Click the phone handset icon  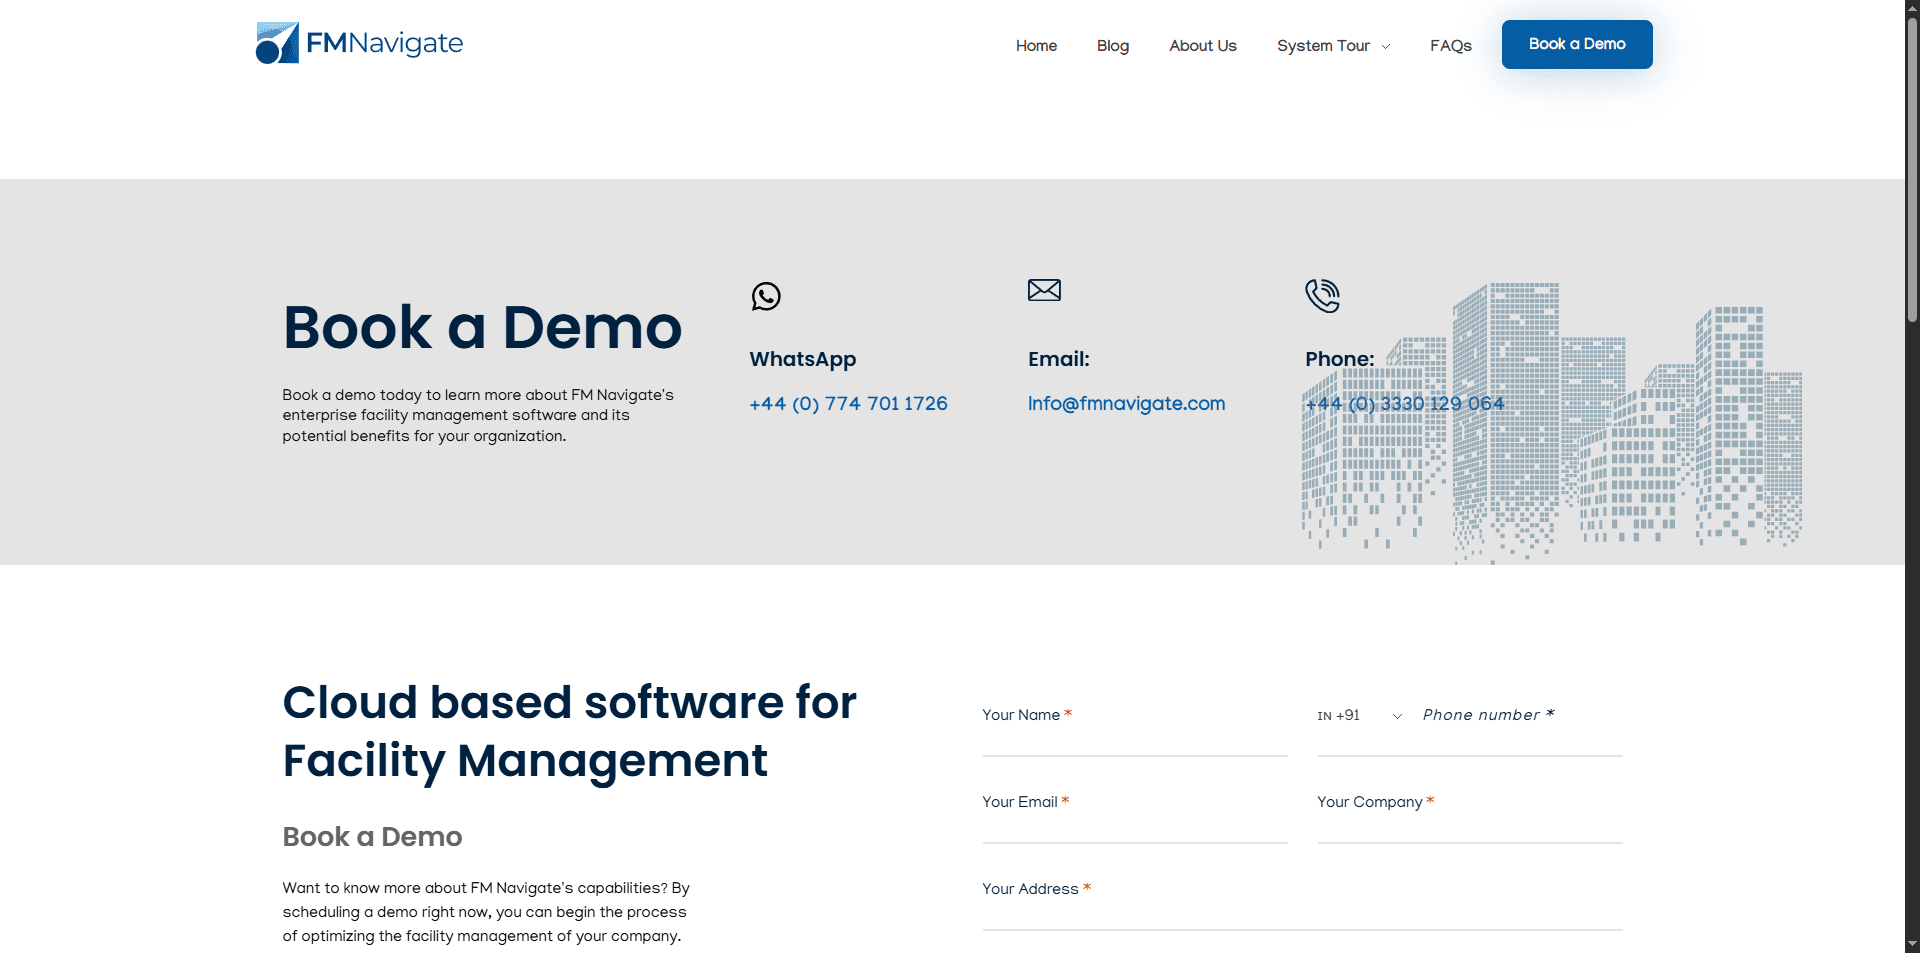point(1322,296)
